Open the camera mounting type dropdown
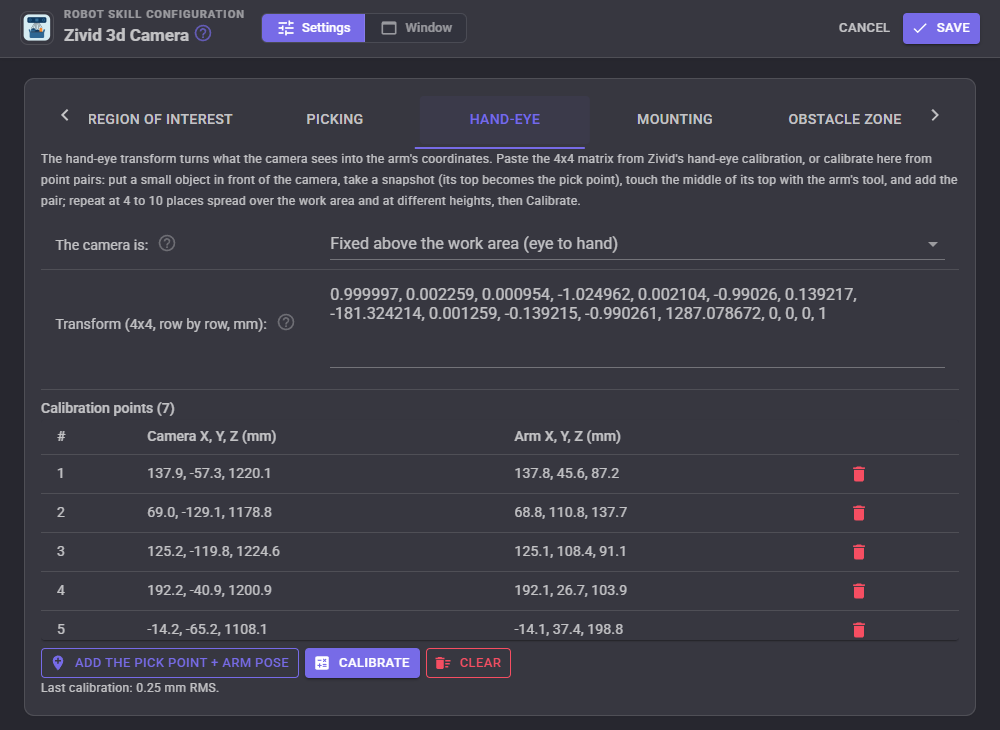The height and width of the screenshot is (730, 1000). click(637, 244)
